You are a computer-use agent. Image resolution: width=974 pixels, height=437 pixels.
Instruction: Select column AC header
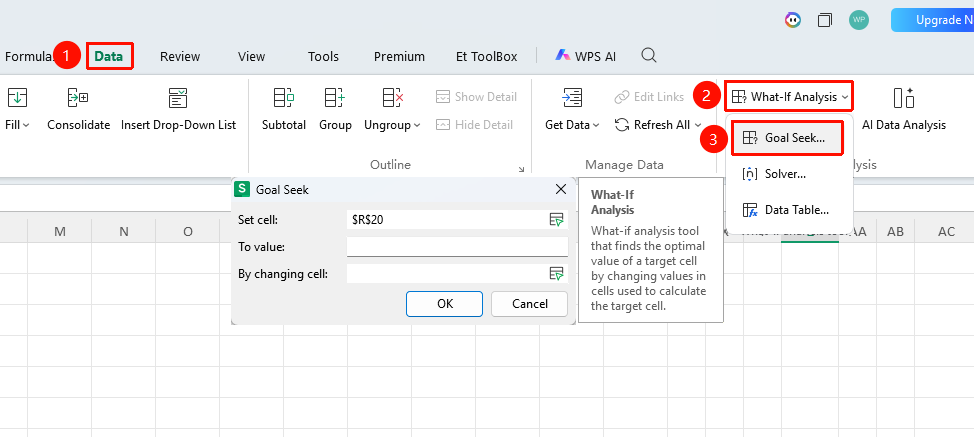point(946,232)
